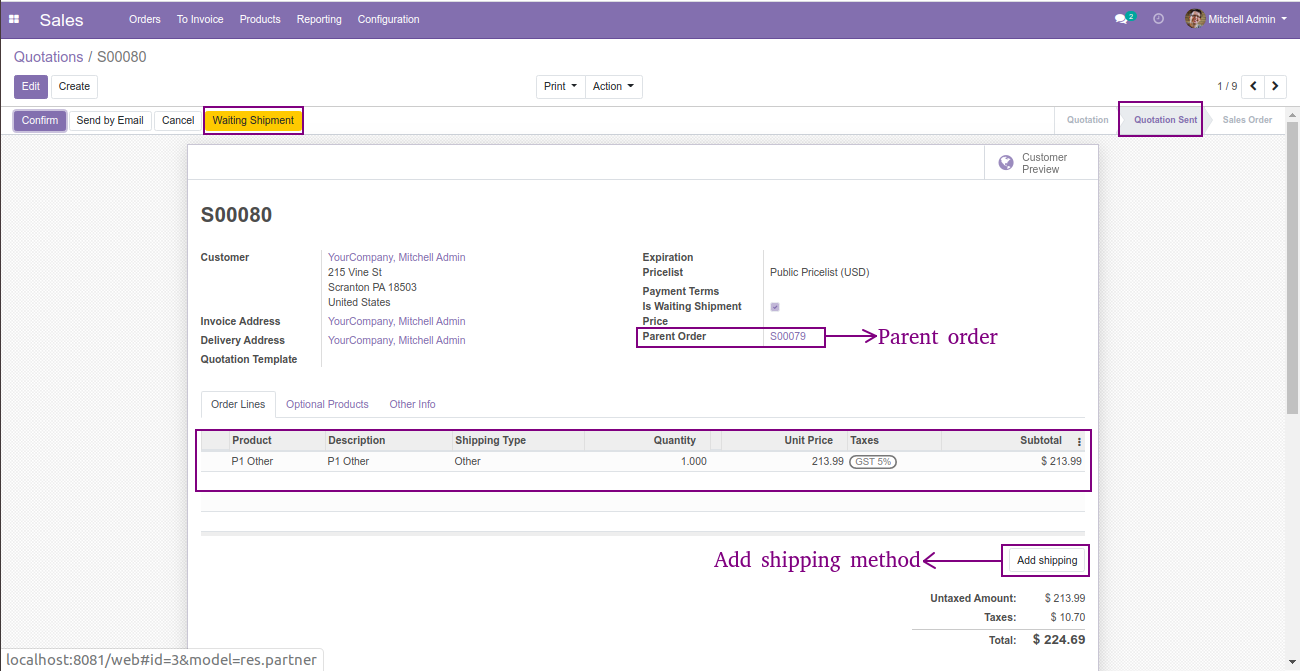This screenshot has width=1300, height=671.
Task: Sort by Description column header
Action: click(x=389, y=440)
